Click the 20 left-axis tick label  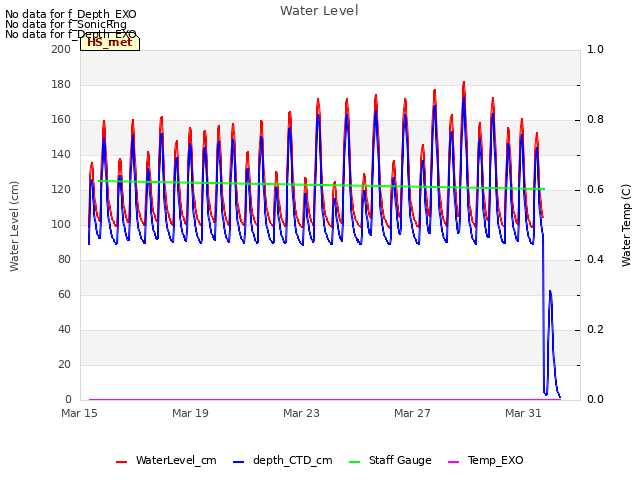coord(64,364)
